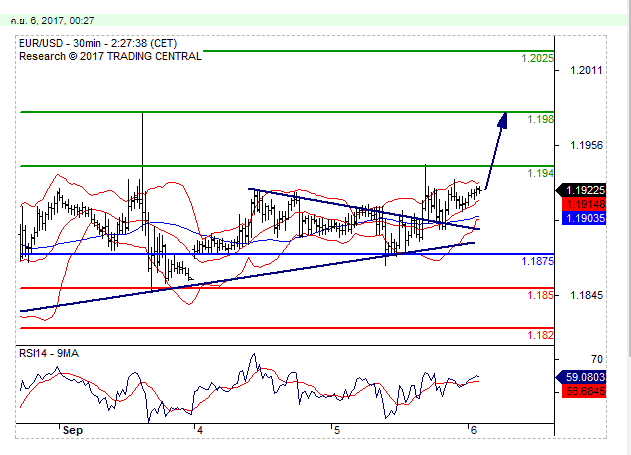This screenshot has height=455, width=631.
Task: Click the navy 59.0803 RSI value tag
Action: click(x=581, y=377)
